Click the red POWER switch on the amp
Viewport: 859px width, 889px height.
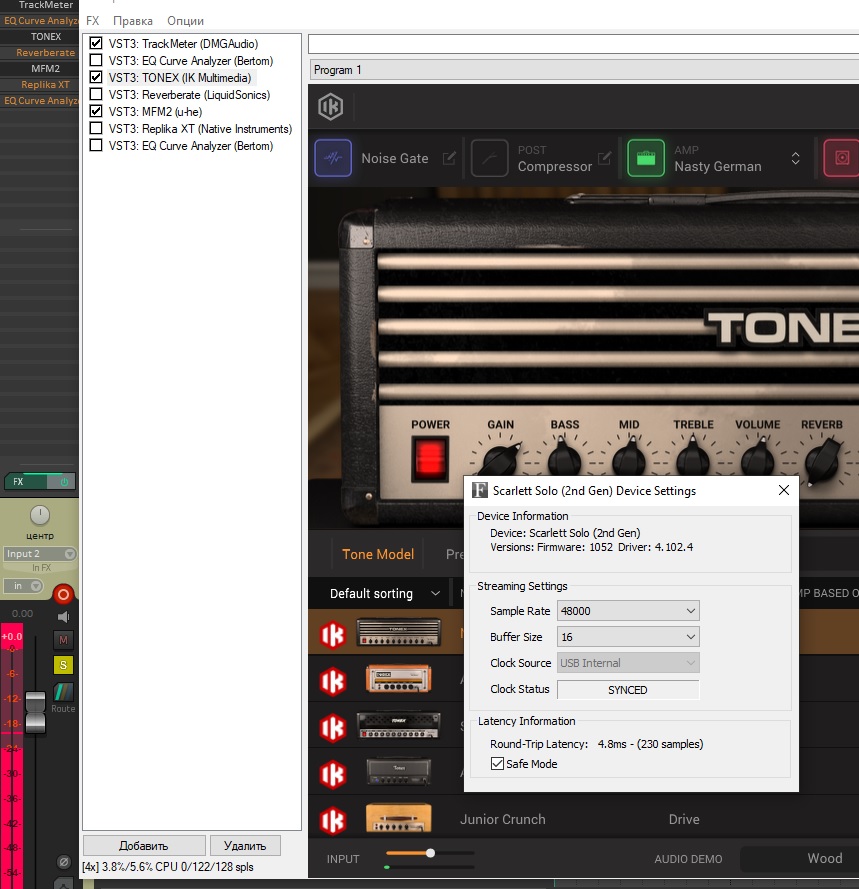430,458
